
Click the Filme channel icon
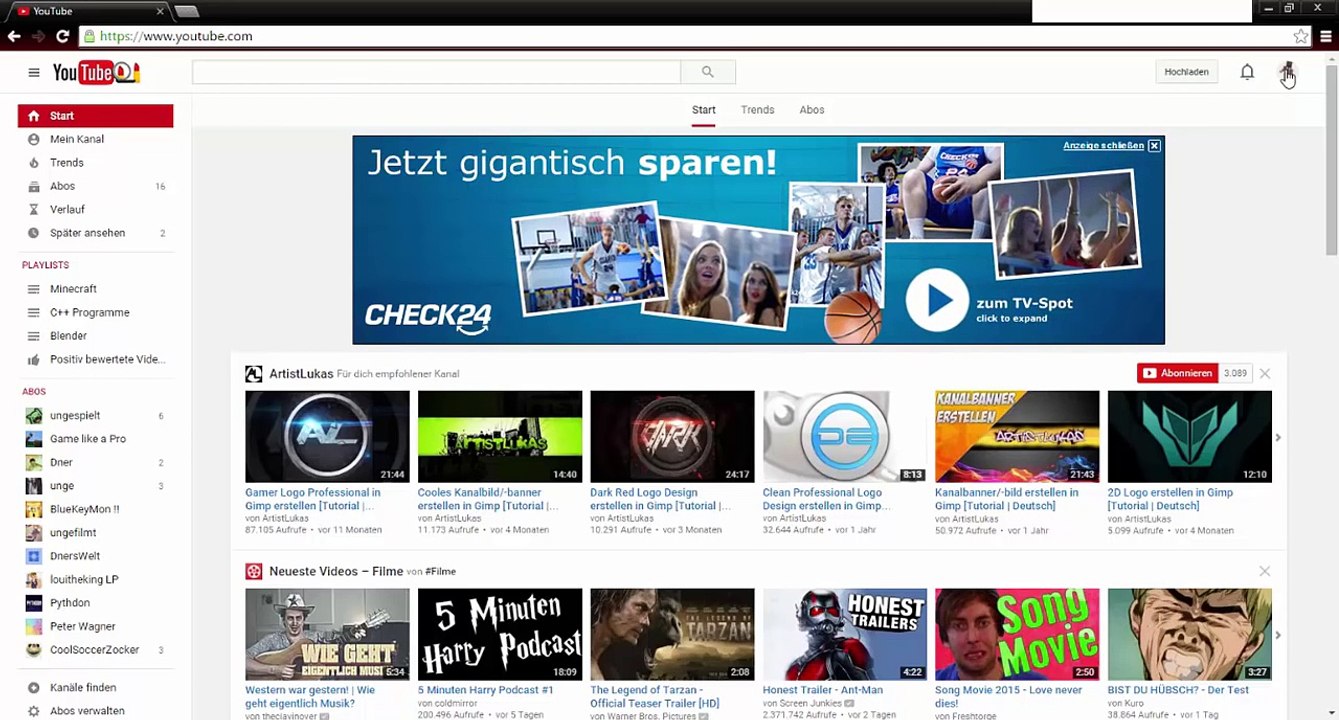(x=254, y=571)
